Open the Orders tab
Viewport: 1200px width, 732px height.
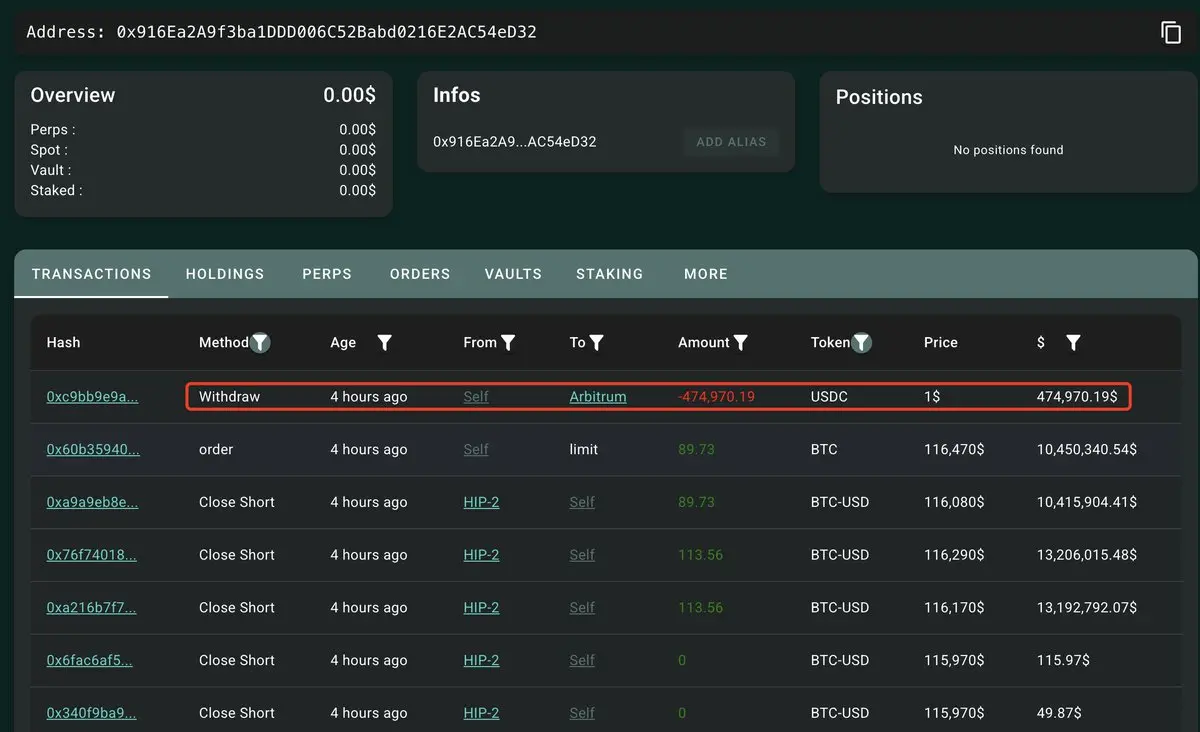point(420,274)
